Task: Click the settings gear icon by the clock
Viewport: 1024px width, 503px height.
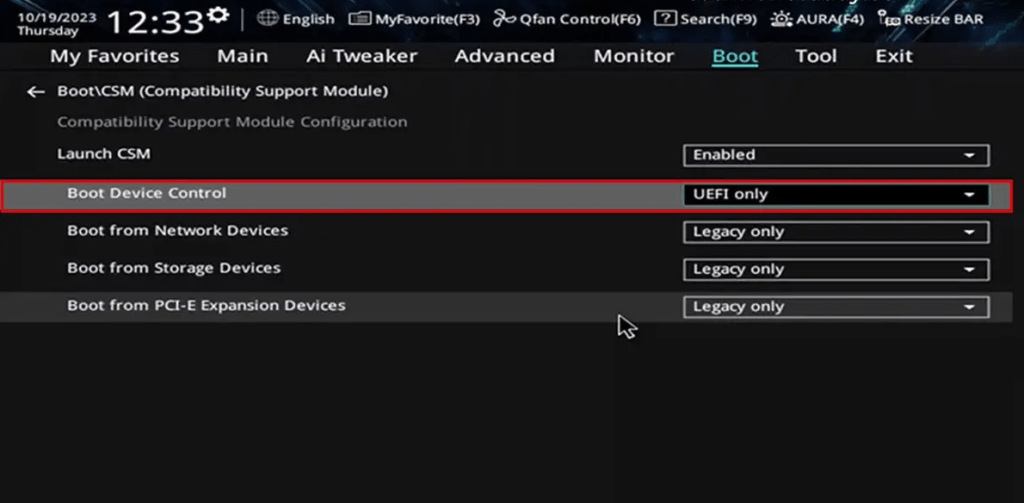Action: pyautogui.click(x=217, y=15)
